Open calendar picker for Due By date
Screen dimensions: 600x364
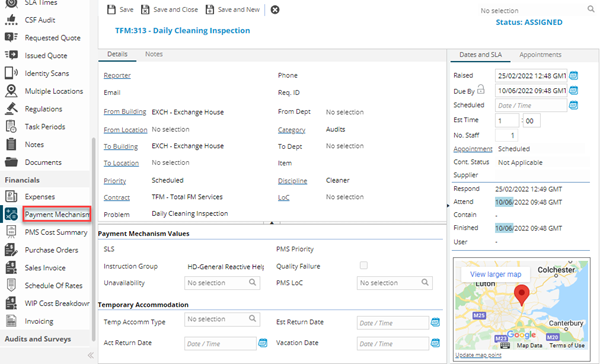click(x=573, y=90)
